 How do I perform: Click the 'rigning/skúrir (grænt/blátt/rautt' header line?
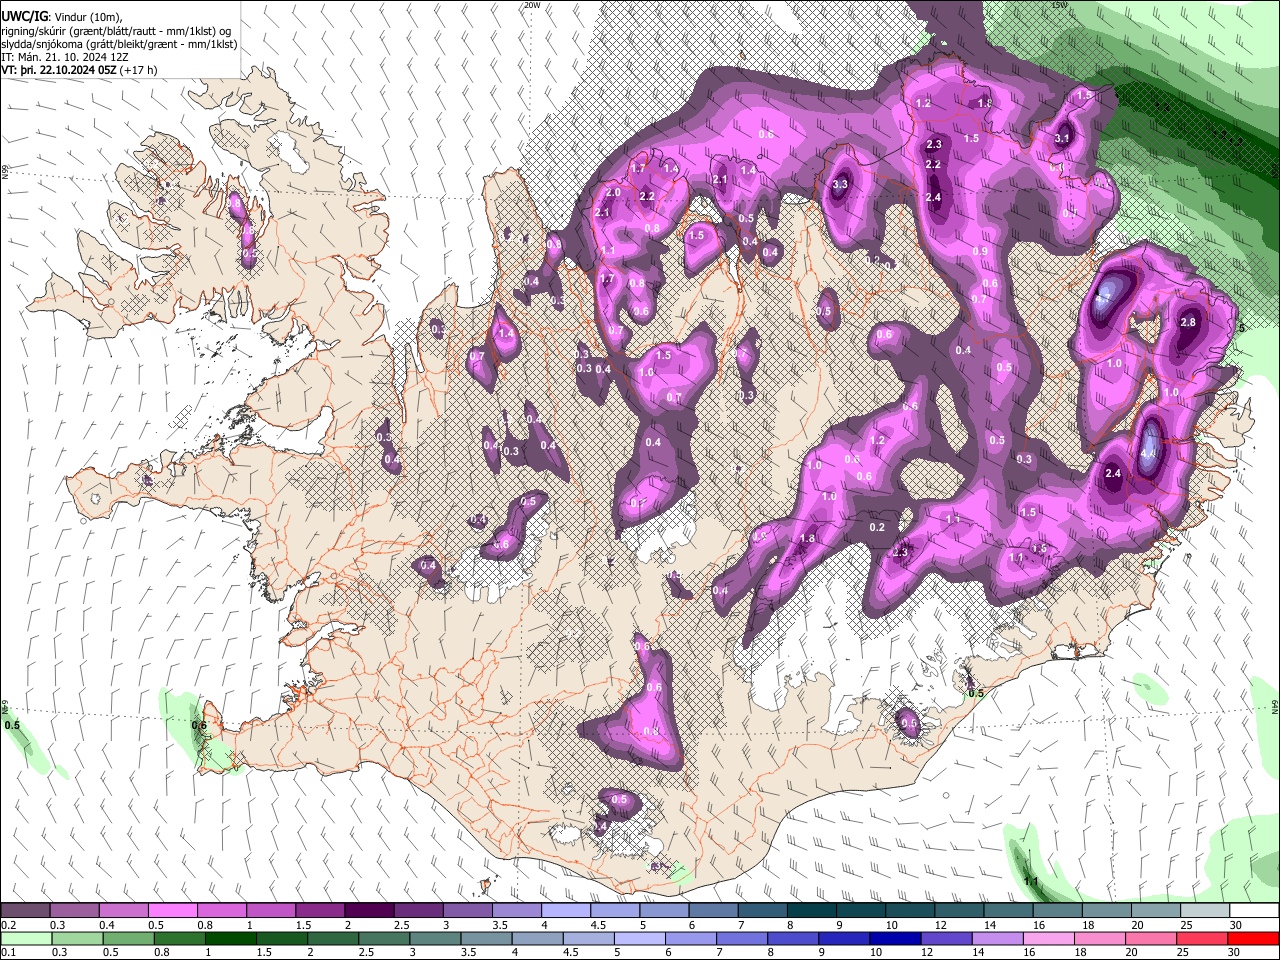click(116, 31)
